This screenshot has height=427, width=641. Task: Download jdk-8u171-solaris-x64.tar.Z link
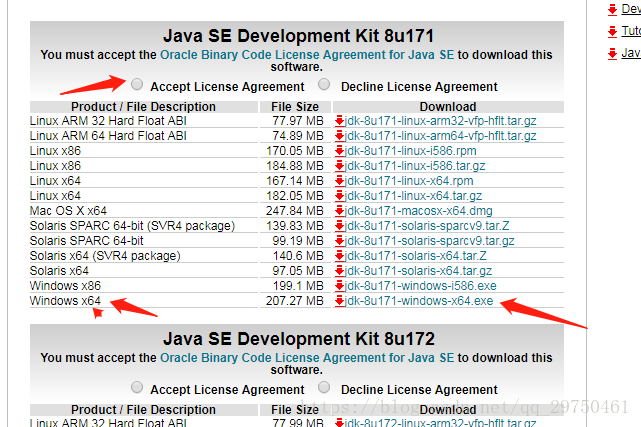click(x=416, y=256)
